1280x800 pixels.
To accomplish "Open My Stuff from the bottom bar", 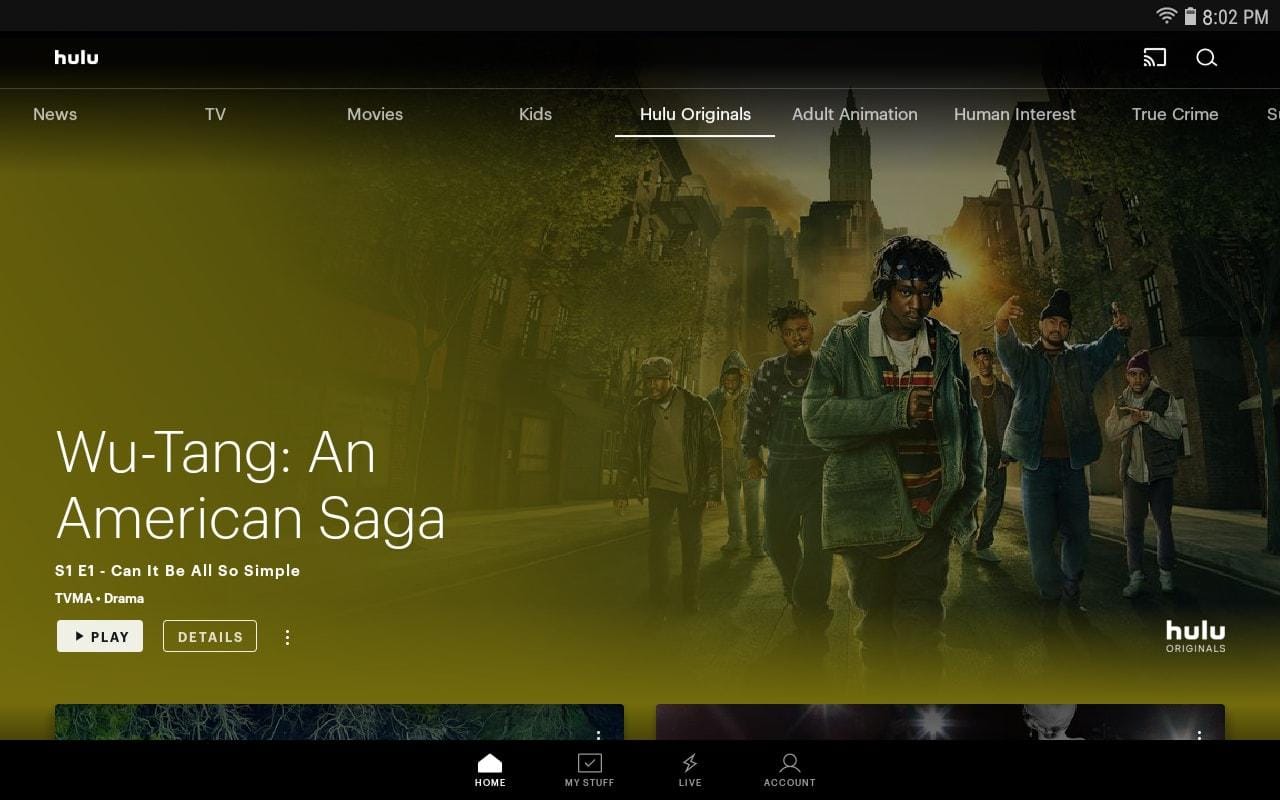I will [589, 768].
